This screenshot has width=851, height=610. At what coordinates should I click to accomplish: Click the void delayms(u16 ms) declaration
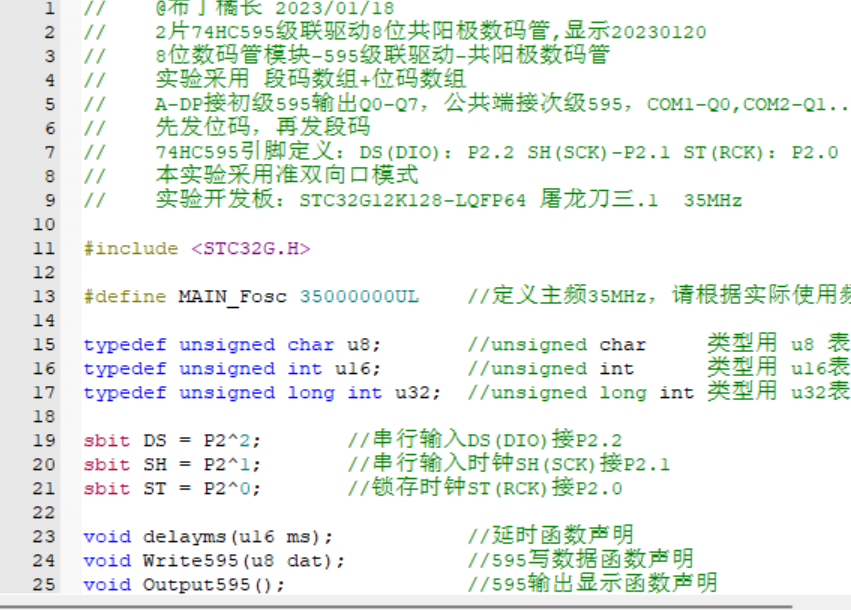coord(208,537)
